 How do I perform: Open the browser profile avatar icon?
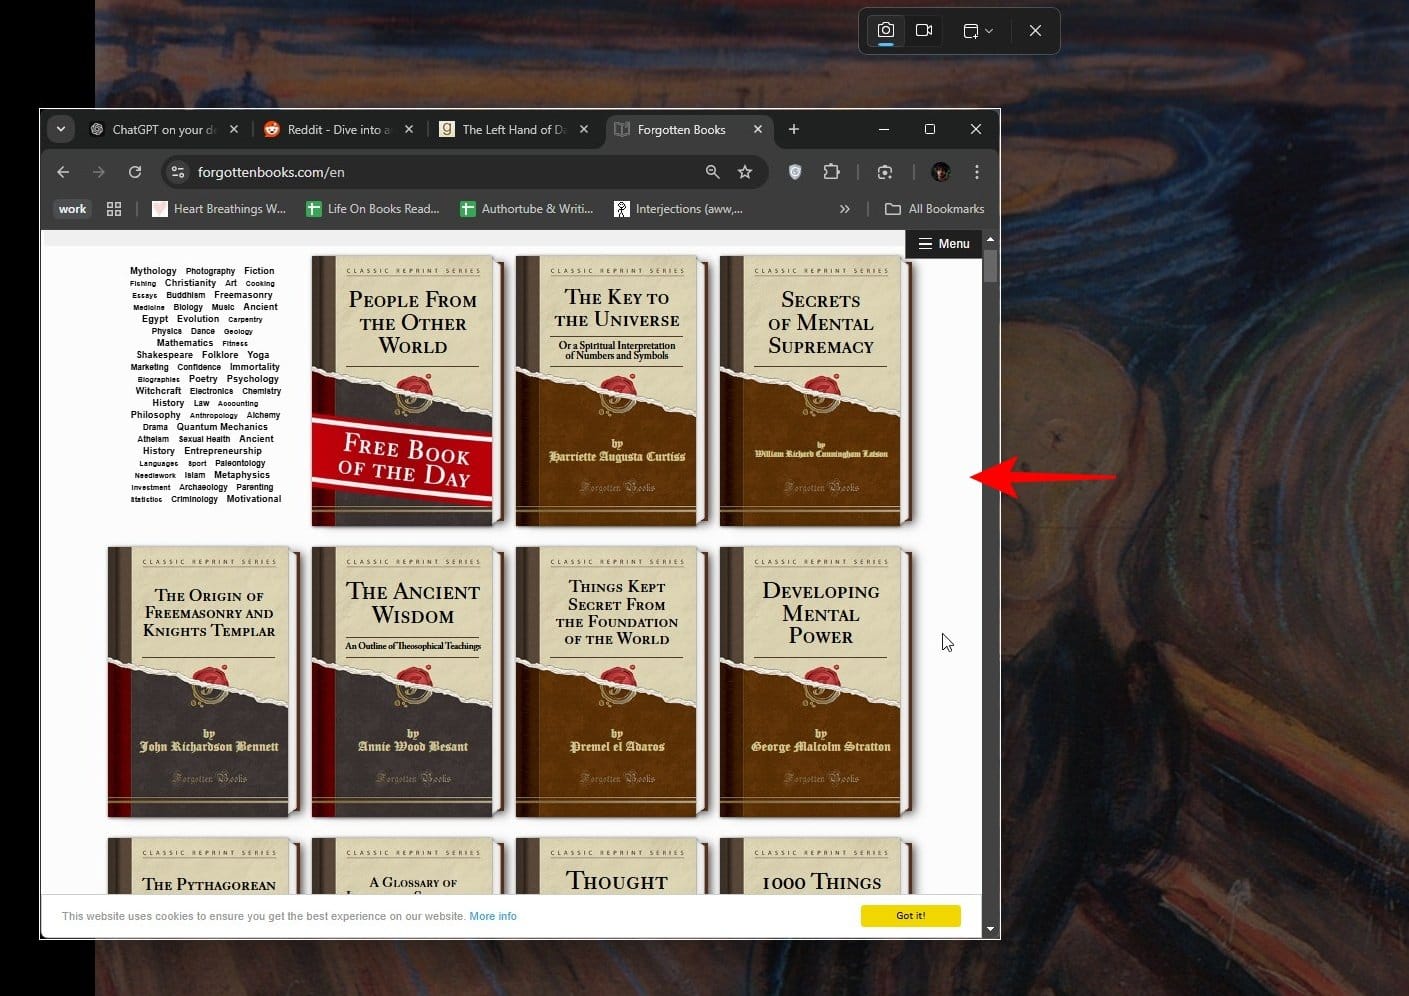pyautogui.click(x=939, y=172)
